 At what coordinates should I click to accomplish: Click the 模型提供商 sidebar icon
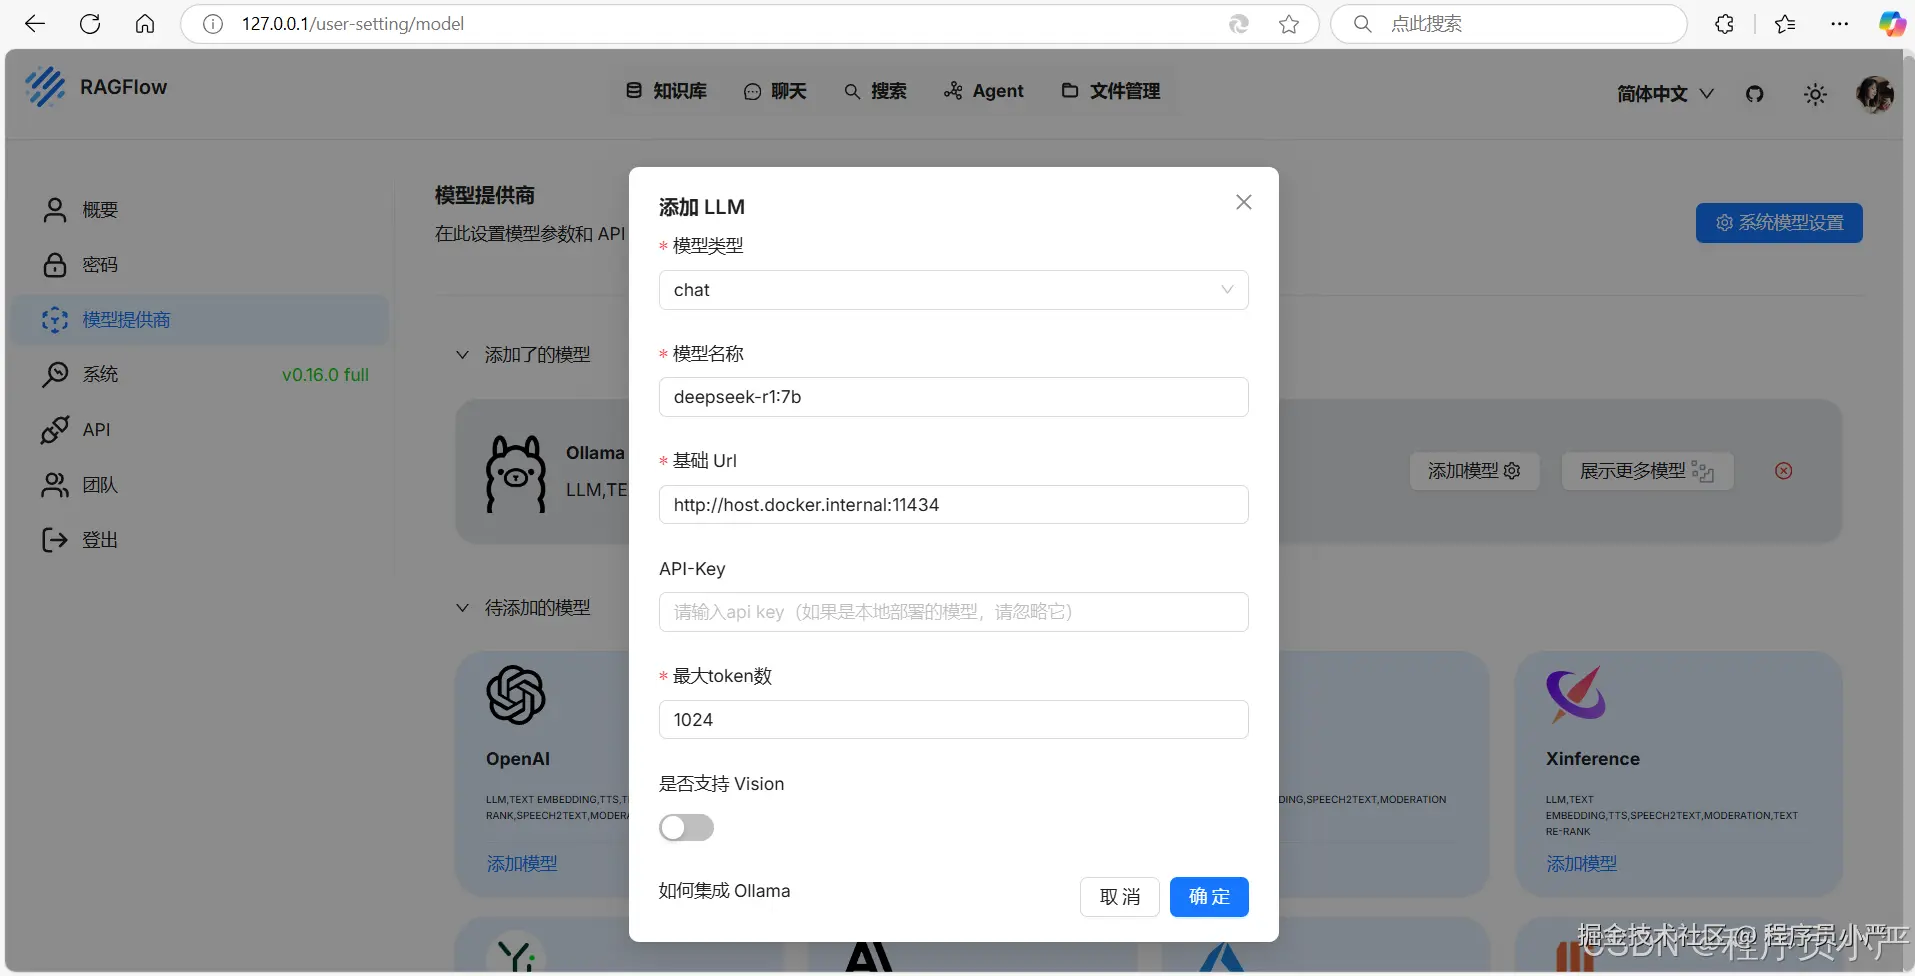click(x=55, y=320)
